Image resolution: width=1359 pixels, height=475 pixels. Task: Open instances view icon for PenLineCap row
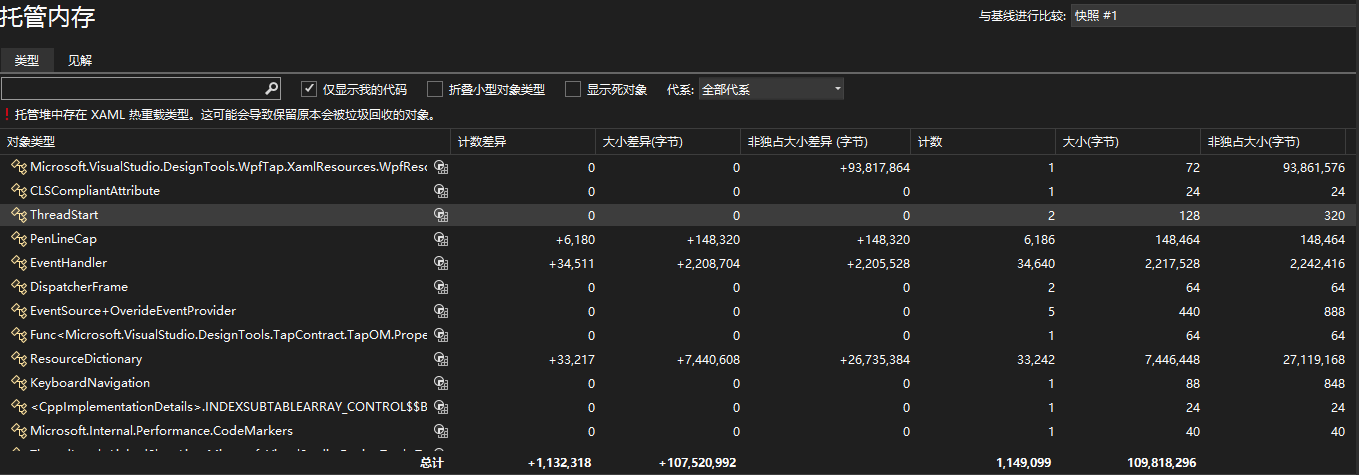point(440,239)
